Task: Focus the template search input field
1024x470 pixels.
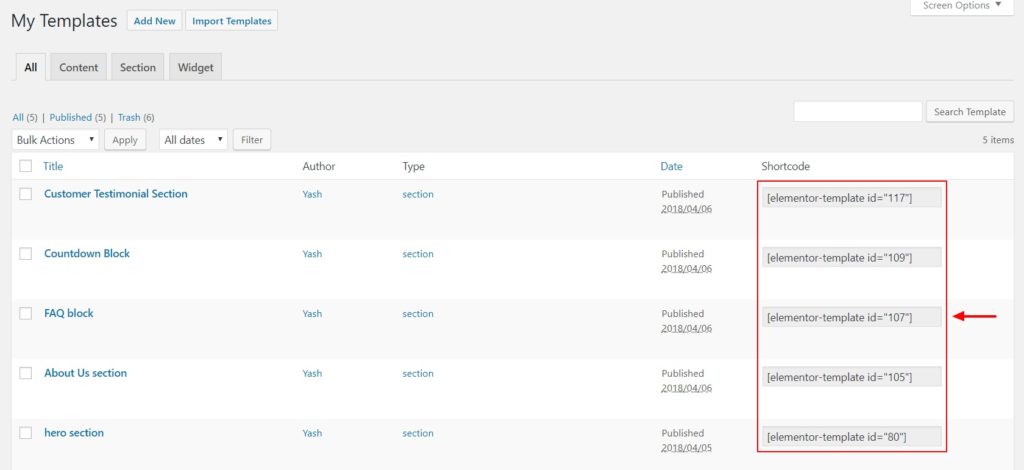Action: (858, 112)
